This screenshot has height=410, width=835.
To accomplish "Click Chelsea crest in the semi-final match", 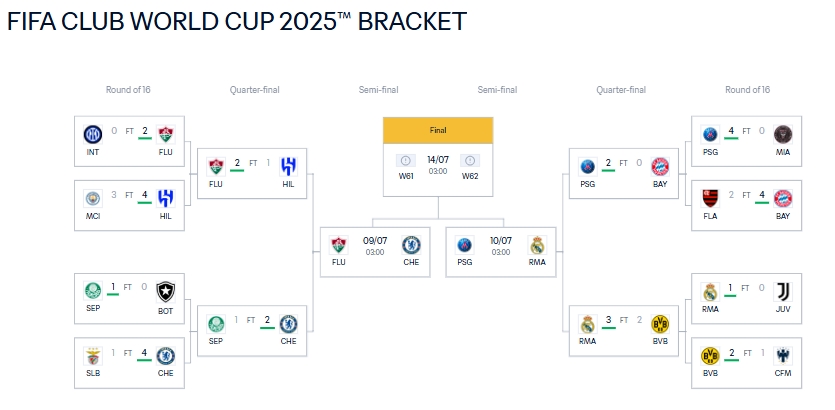I will click(x=410, y=245).
